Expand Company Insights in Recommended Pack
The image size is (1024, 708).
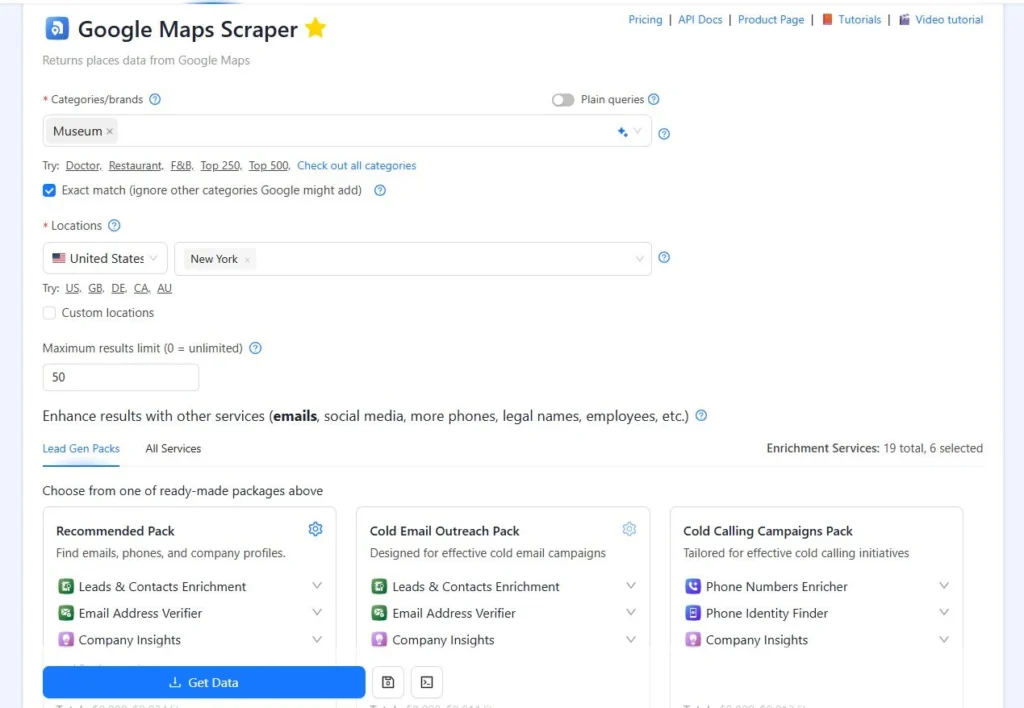pyautogui.click(x=317, y=639)
